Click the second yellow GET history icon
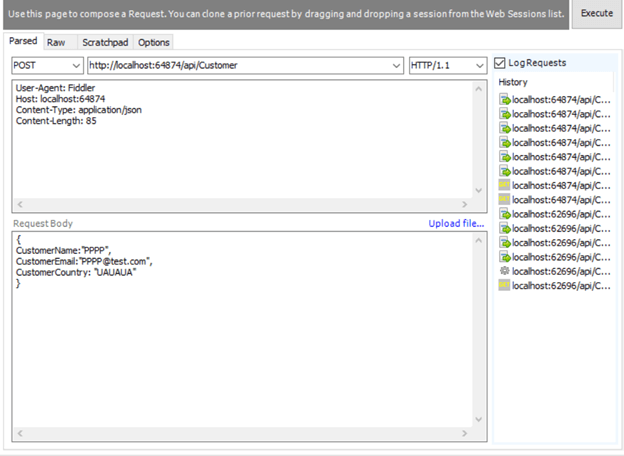Viewport: 624px width, 456px height. (x=504, y=199)
